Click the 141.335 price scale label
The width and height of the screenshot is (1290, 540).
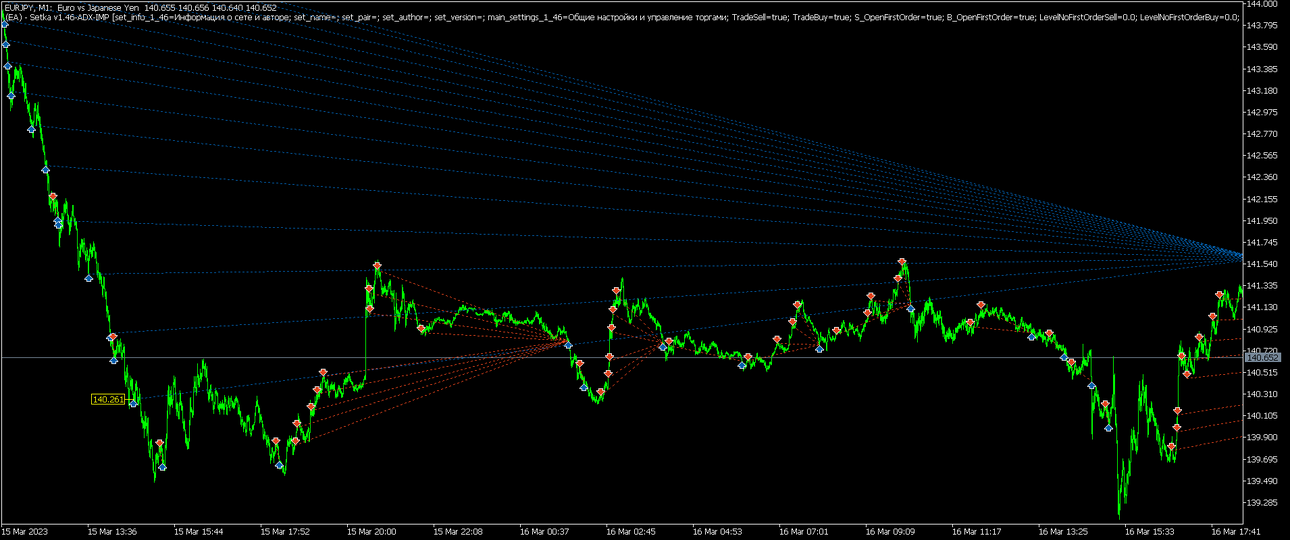click(1263, 286)
